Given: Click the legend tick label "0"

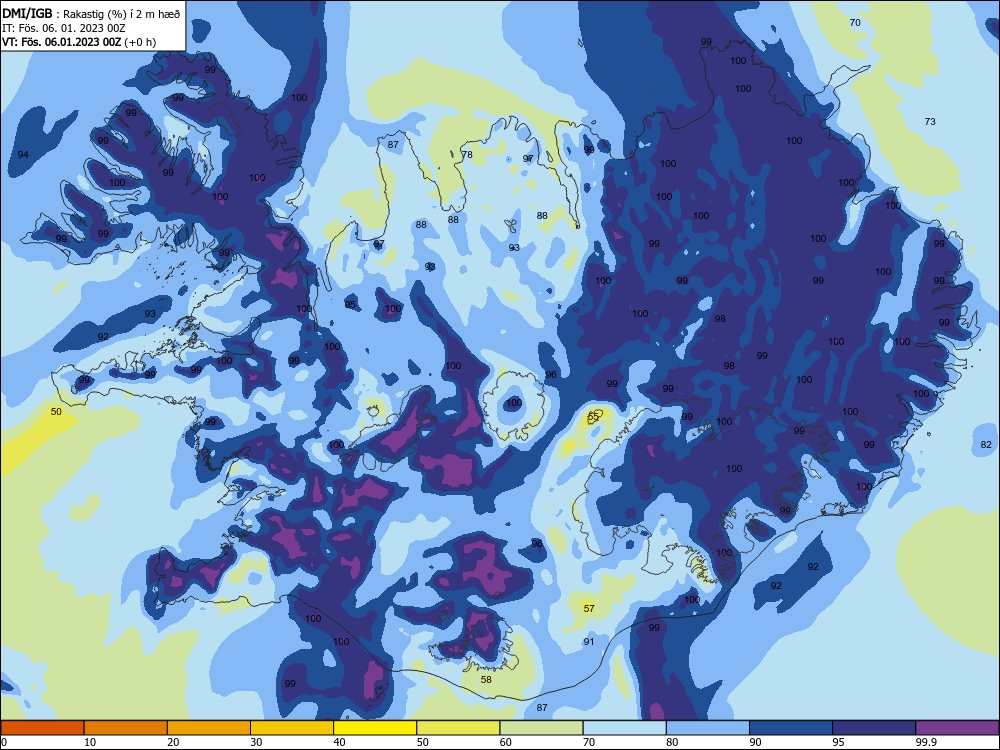Looking at the screenshot, I should pos(4,742).
